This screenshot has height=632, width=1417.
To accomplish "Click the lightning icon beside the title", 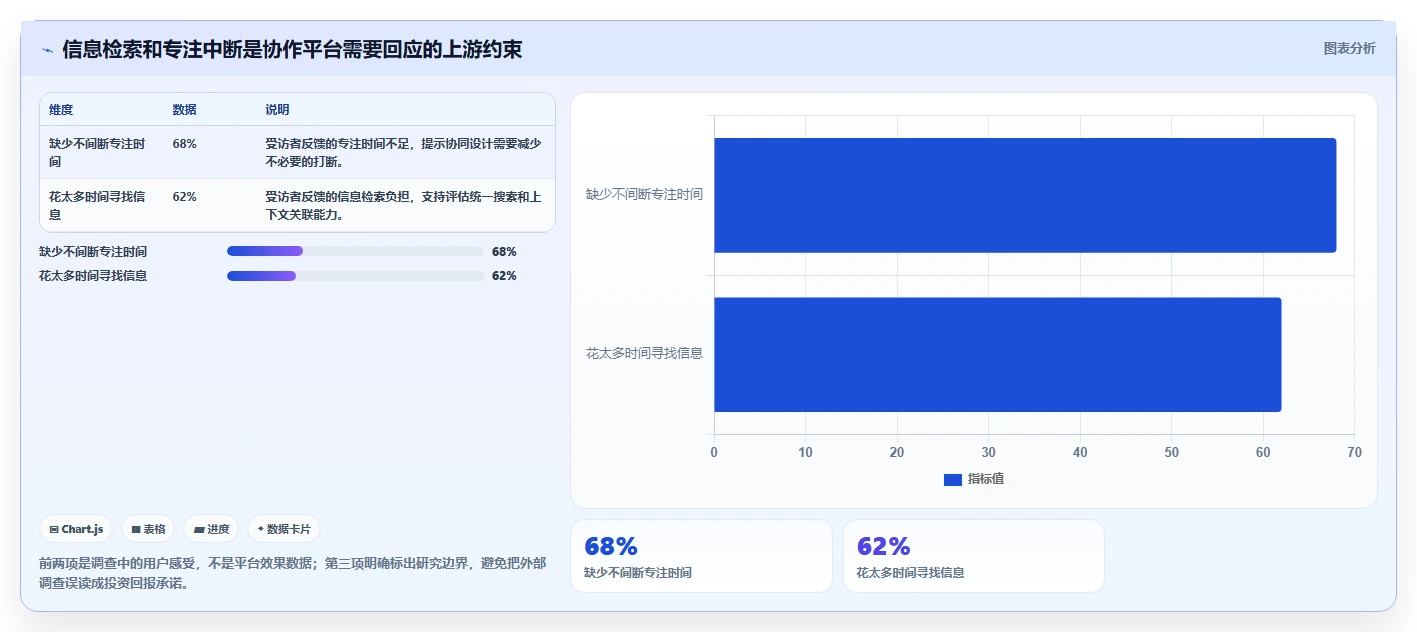I will tap(47, 50).
